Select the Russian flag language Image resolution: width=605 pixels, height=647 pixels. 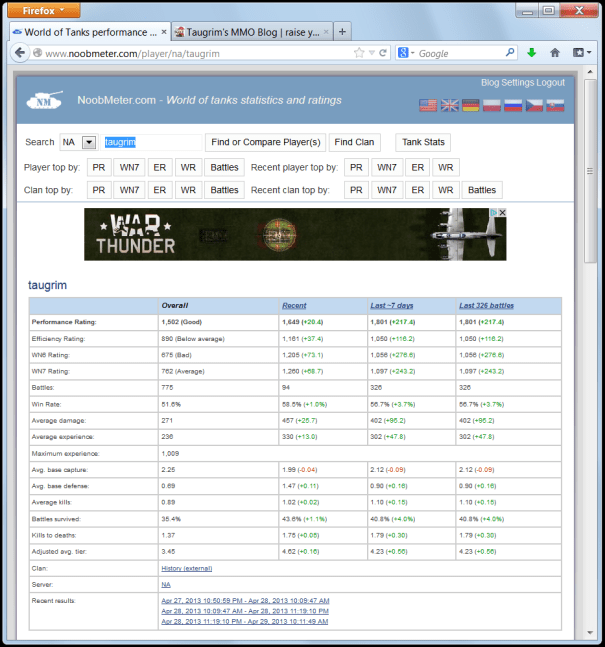coord(513,105)
